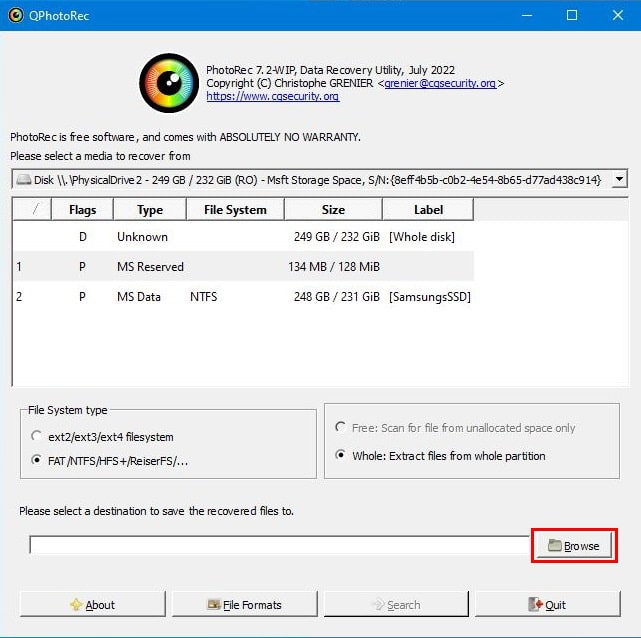The height and width of the screenshot is (638, 641).
Task: Click the QPhotoRec title bar icon
Action: click(x=16, y=16)
